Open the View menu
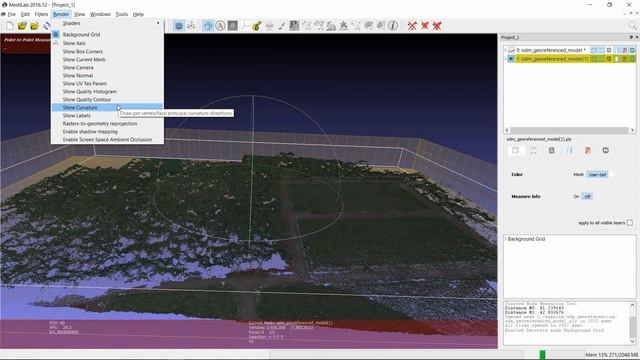Viewport: 640px width, 360px height. point(80,14)
